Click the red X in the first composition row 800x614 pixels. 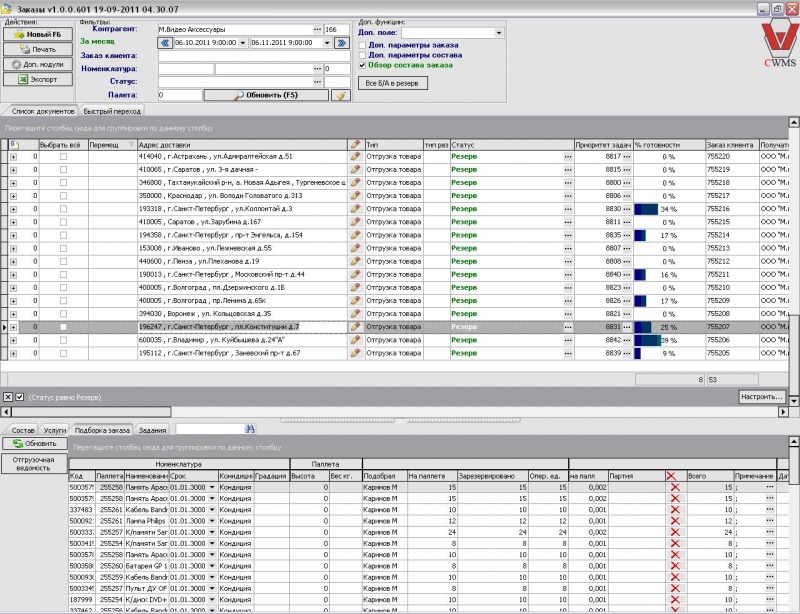pyautogui.click(x=674, y=486)
